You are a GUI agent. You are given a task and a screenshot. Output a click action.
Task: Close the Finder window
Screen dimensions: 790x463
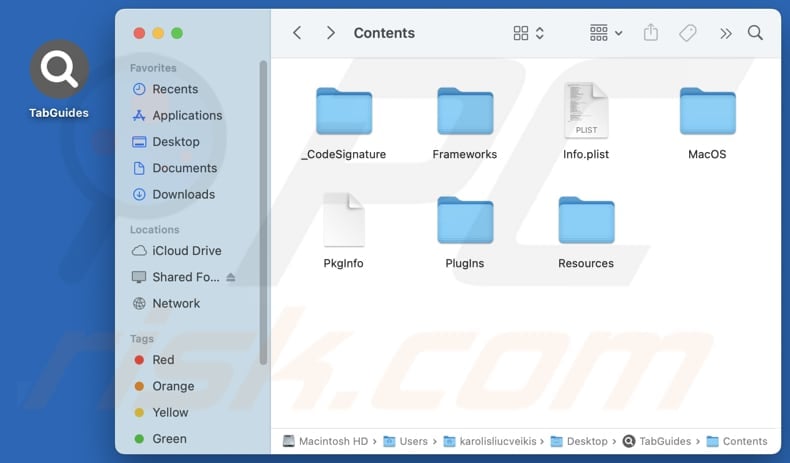click(139, 33)
